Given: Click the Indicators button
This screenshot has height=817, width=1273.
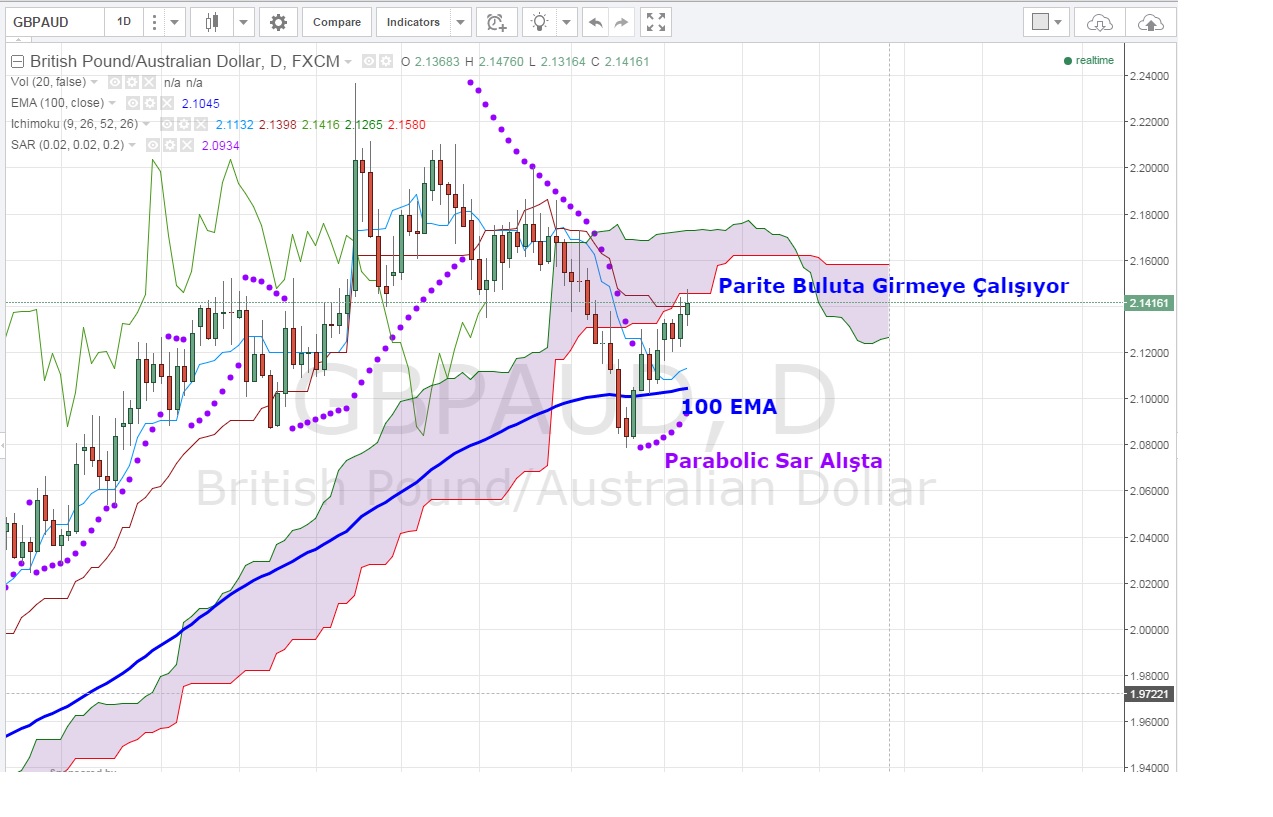Looking at the screenshot, I should (x=413, y=22).
